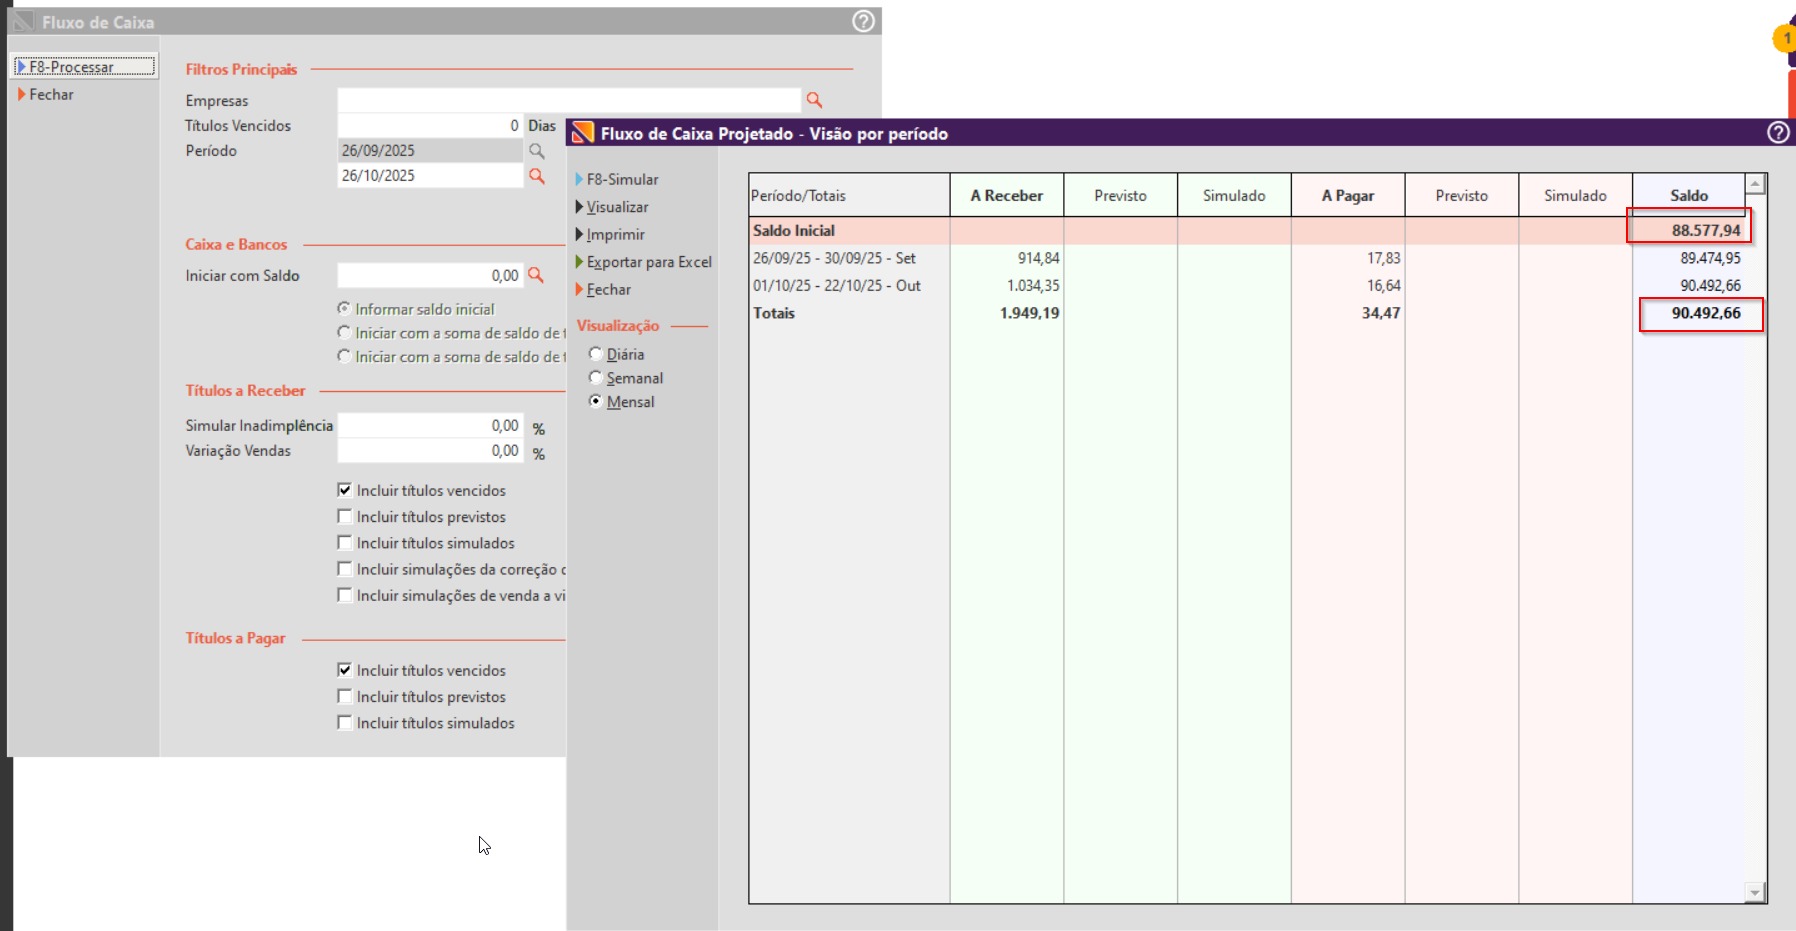
Task: Click the Simular Inadimplência percentage field
Action: (x=430, y=425)
